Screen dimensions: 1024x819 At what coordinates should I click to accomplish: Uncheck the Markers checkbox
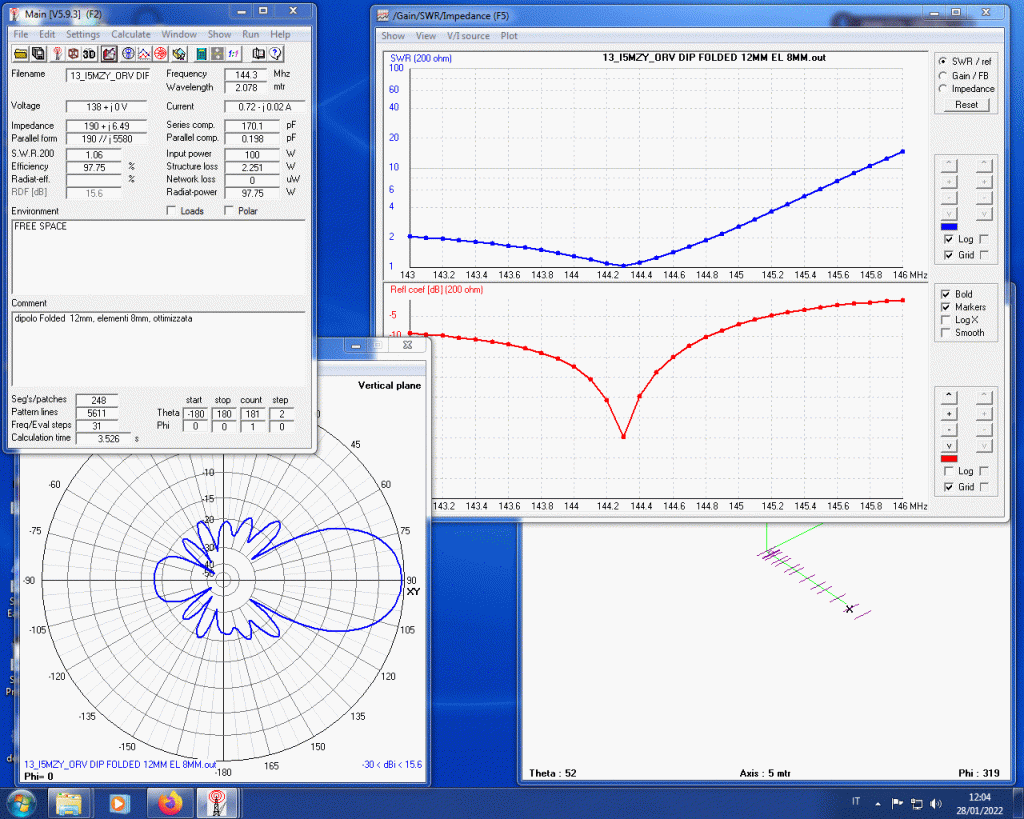coord(946,307)
